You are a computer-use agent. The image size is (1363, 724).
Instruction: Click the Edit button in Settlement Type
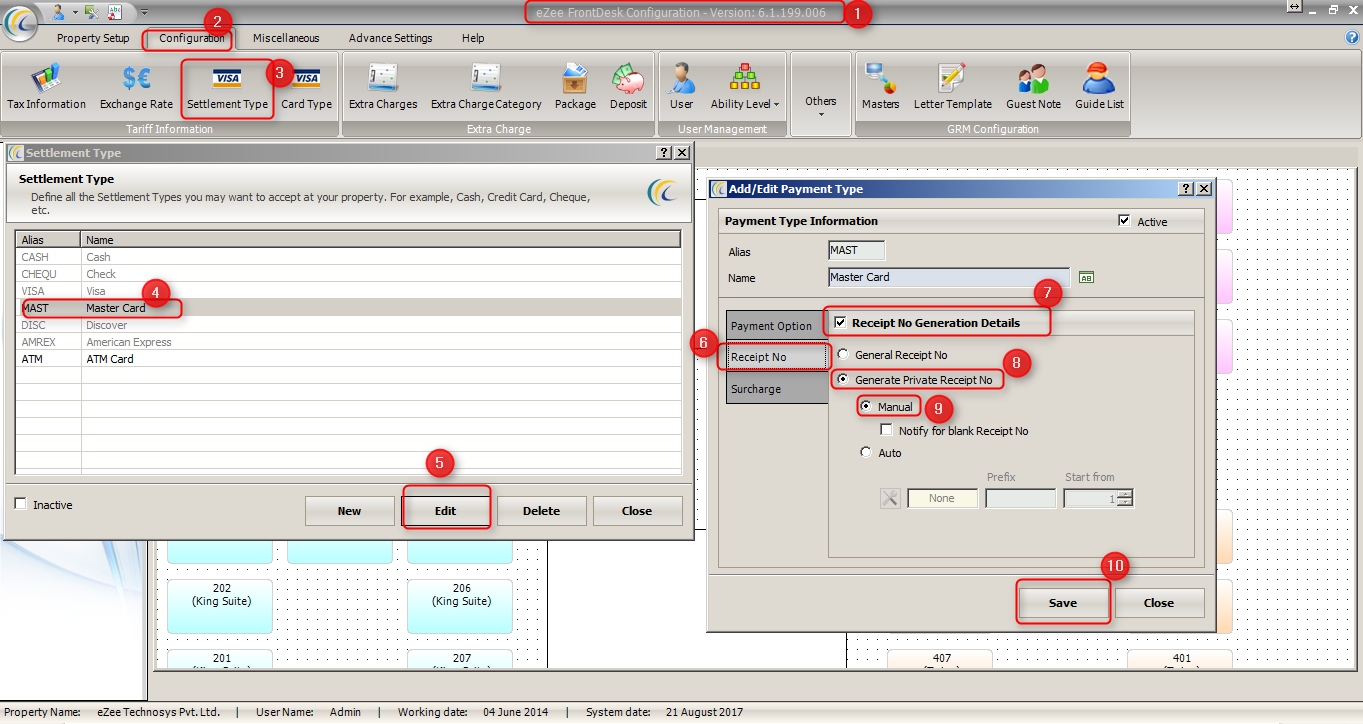445,511
